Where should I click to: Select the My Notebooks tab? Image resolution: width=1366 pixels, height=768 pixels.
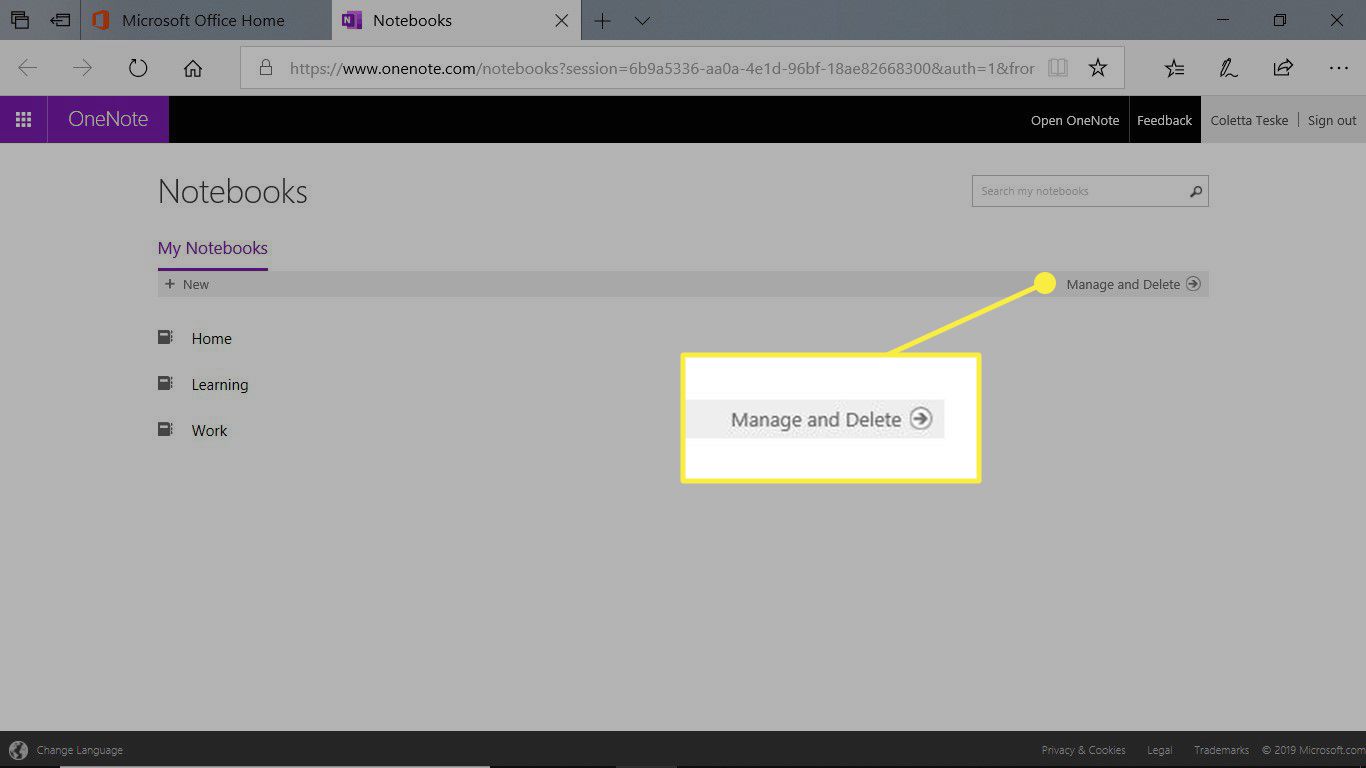213,248
